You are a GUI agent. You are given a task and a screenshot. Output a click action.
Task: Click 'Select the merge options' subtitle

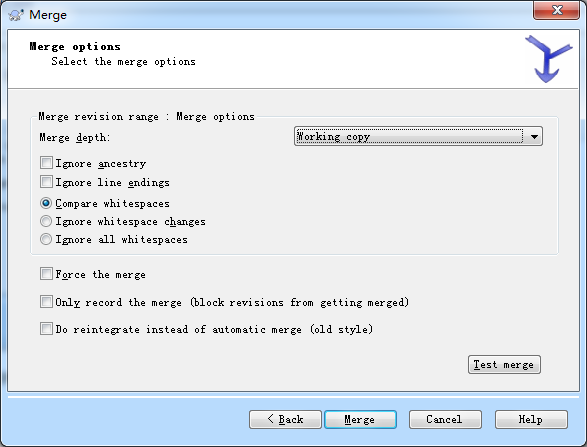click(124, 61)
